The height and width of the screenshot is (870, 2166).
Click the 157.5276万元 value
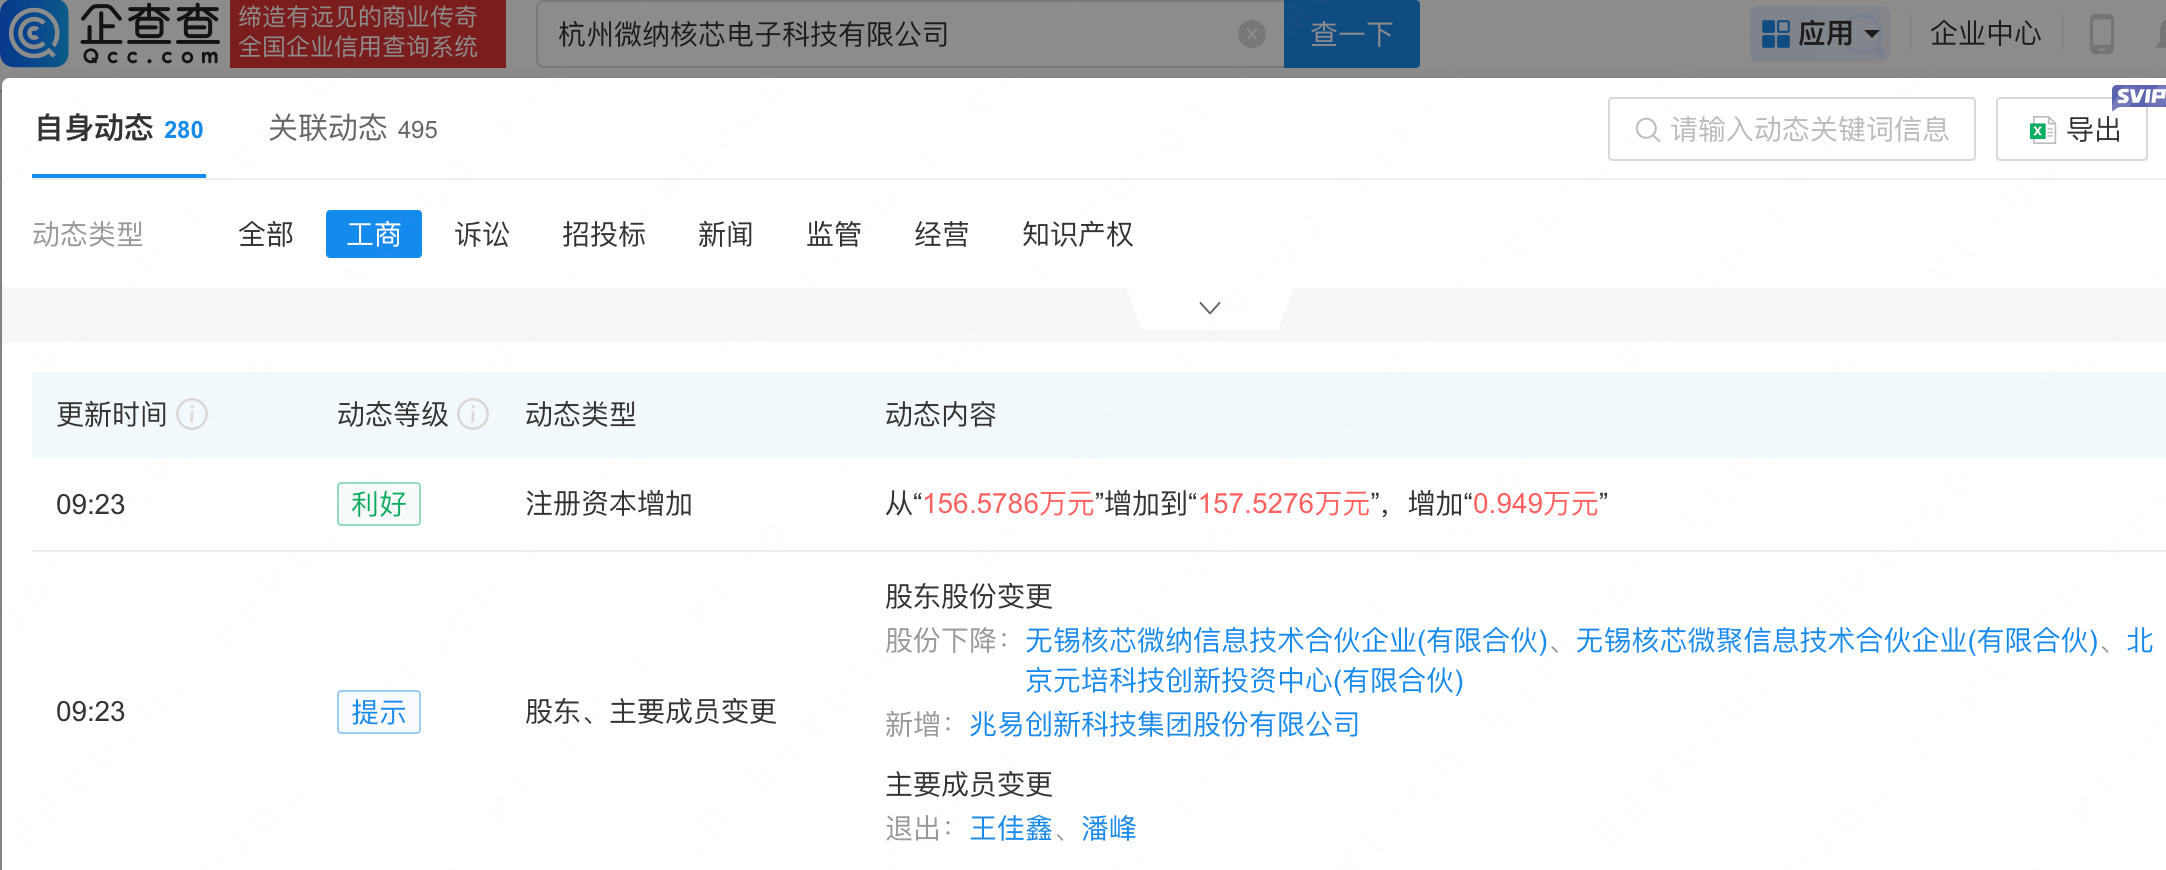(1284, 503)
